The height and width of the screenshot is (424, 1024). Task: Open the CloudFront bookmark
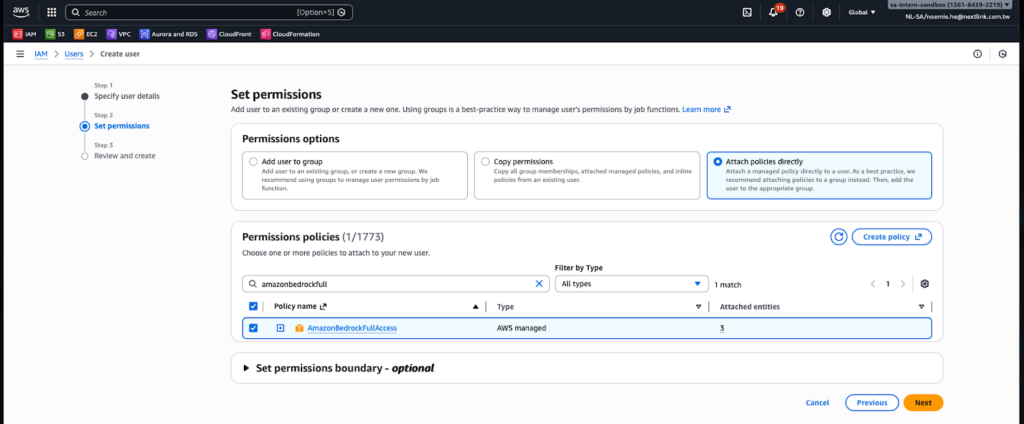[229, 34]
